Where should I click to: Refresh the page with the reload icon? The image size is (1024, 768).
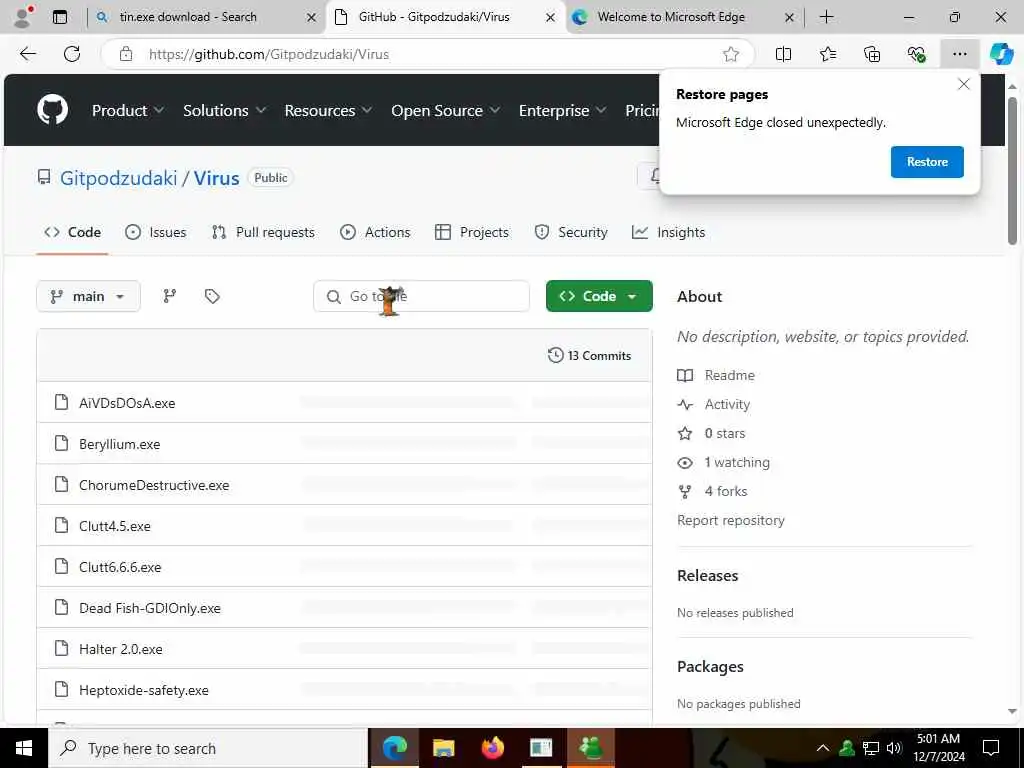[72, 54]
